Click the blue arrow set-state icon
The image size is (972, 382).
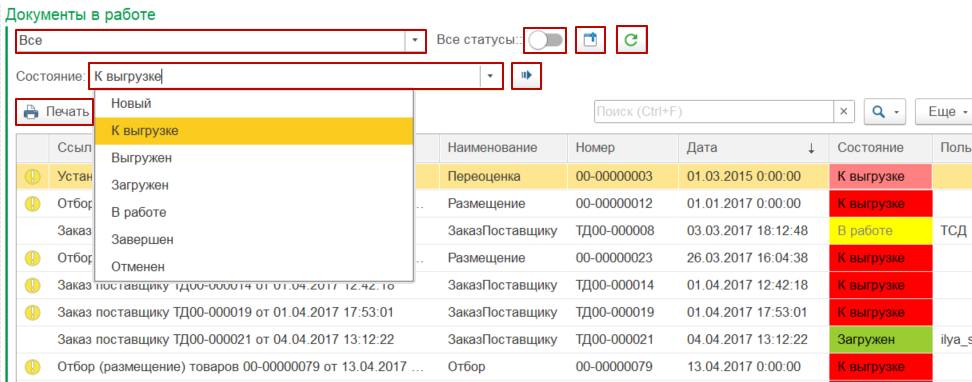click(526, 76)
